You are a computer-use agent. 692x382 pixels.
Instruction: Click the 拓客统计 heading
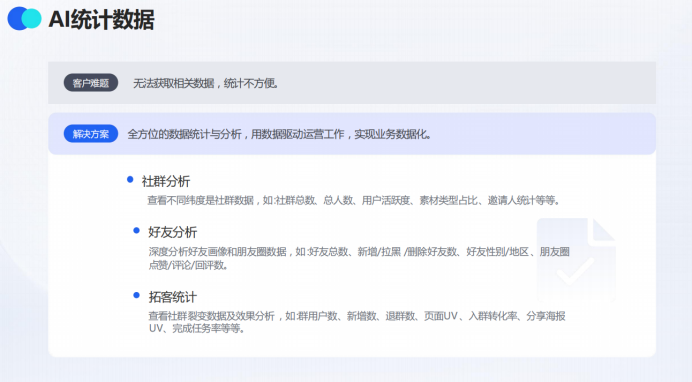pyautogui.click(x=173, y=297)
